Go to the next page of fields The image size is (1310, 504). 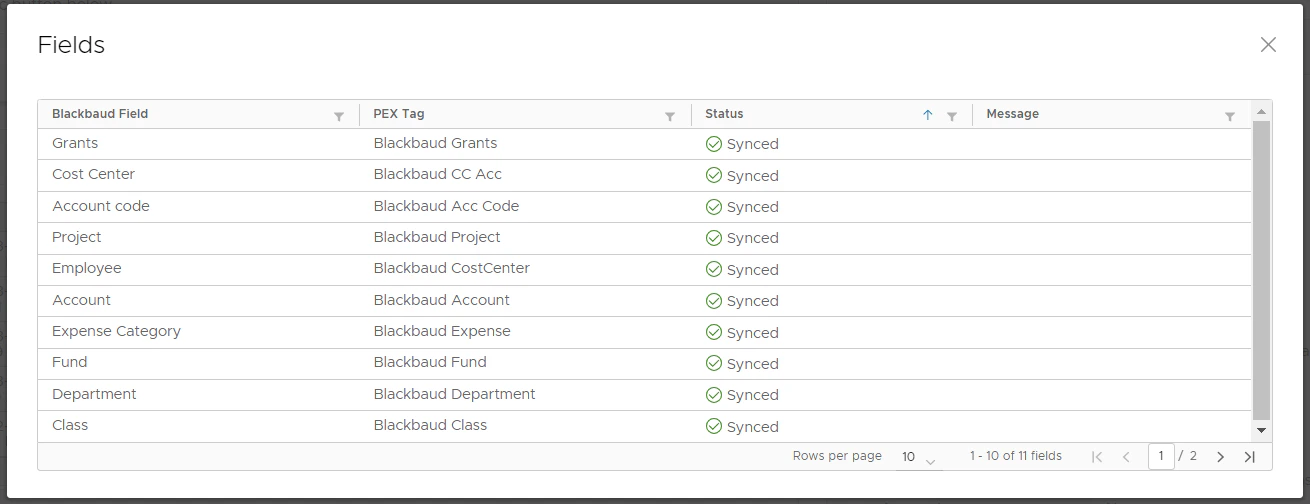tap(1220, 457)
